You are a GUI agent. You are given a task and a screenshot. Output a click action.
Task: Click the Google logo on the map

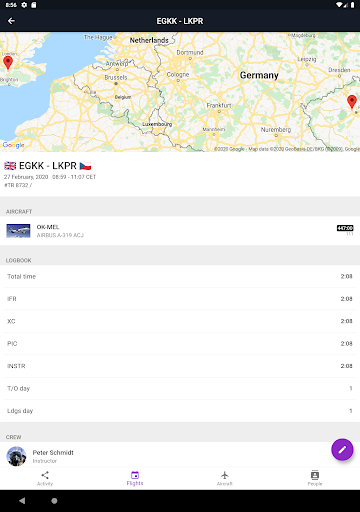tap(13, 145)
